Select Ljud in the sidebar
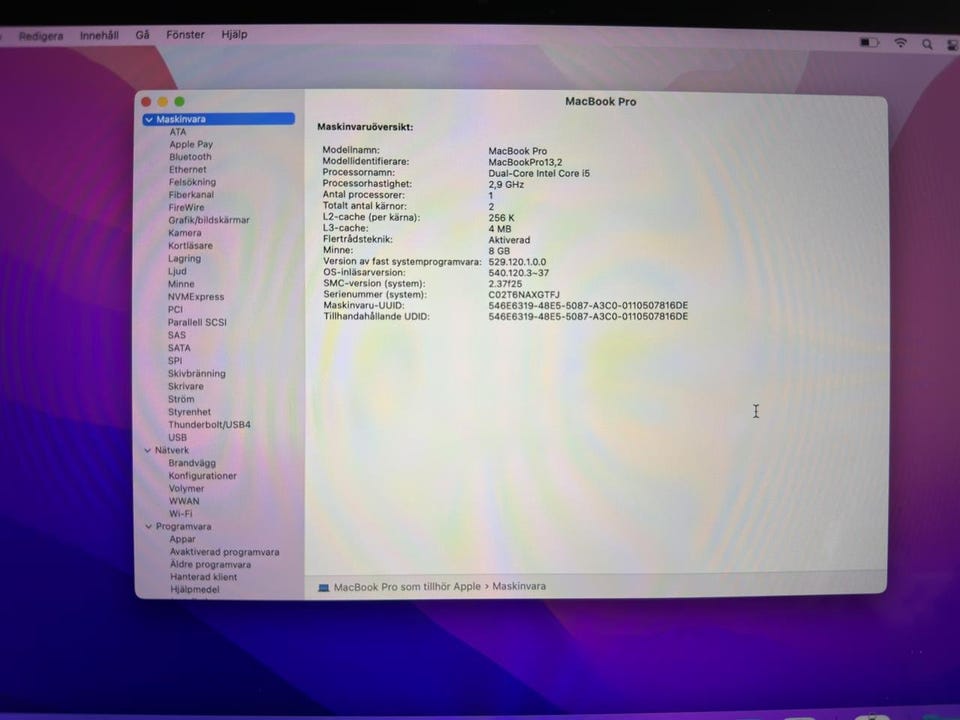The image size is (960, 720). (x=178, y=271)
